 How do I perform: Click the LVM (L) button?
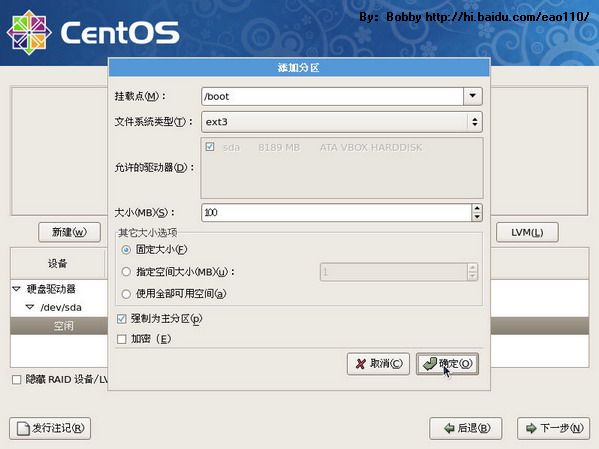coord(527,232)
